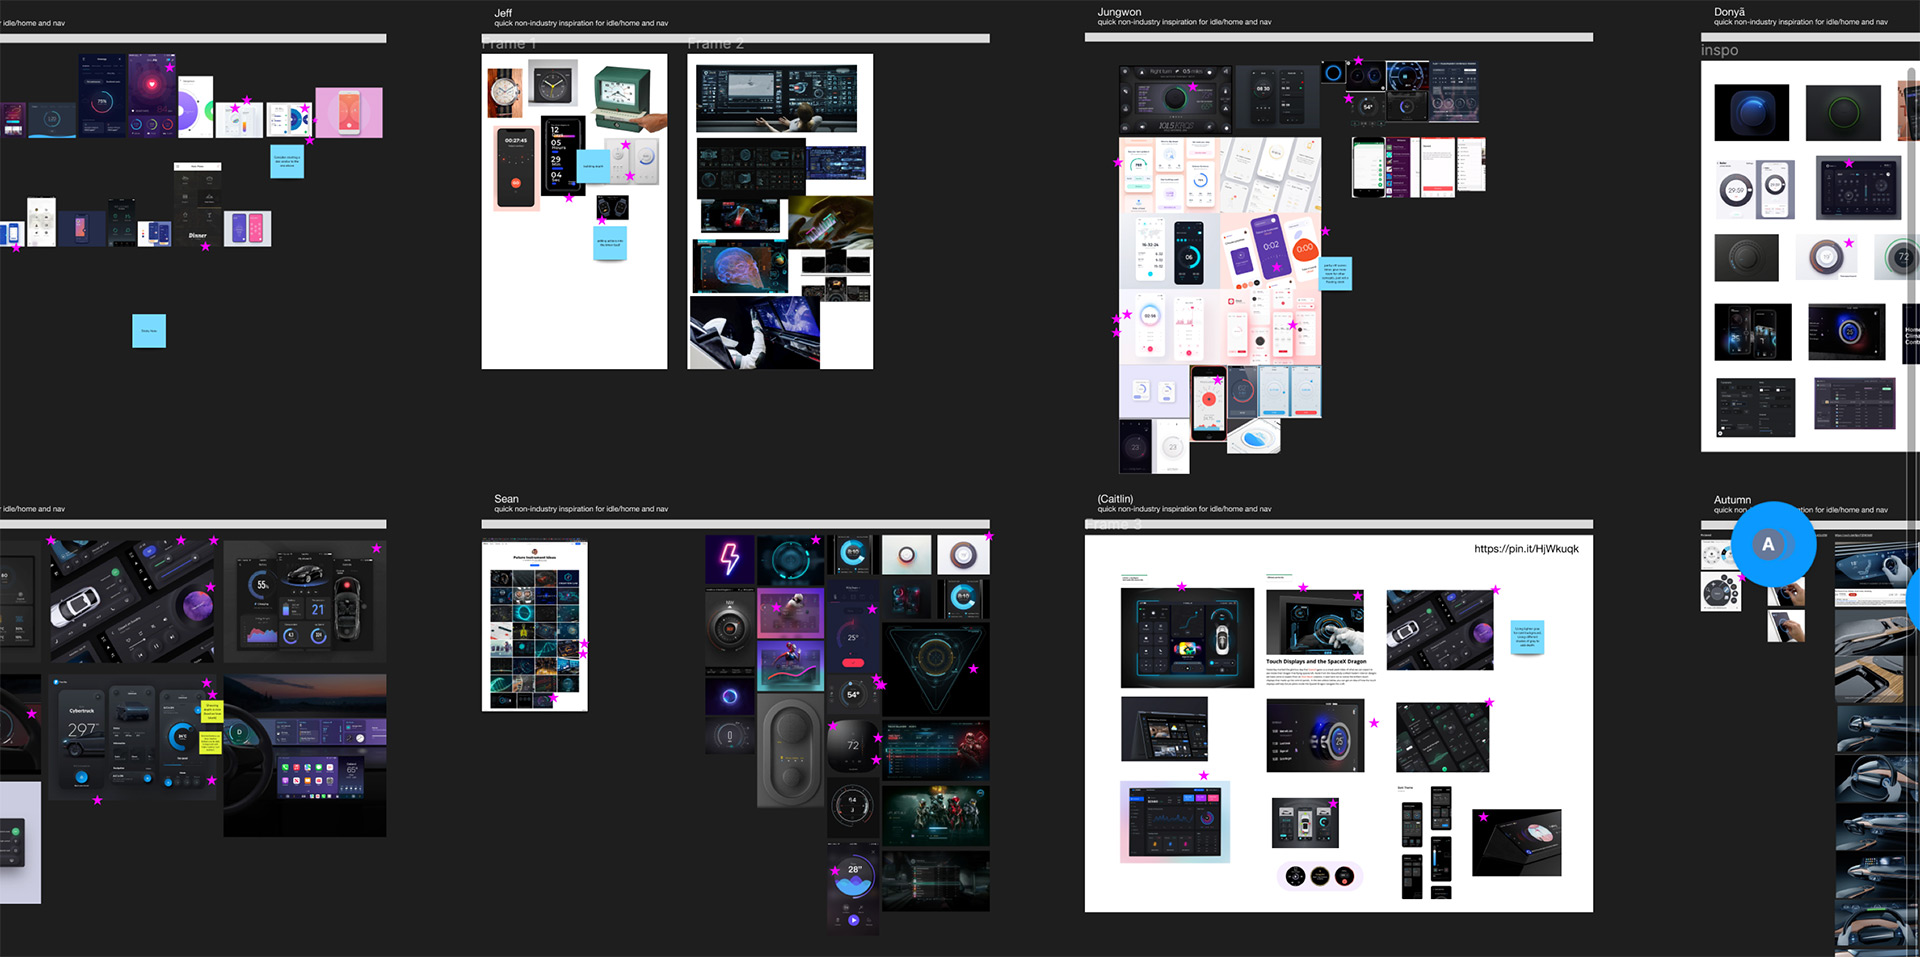1920x957 pixels.
Task: Click the triangular HUD image in Sean's section
Action: click(x=935, y=665)
